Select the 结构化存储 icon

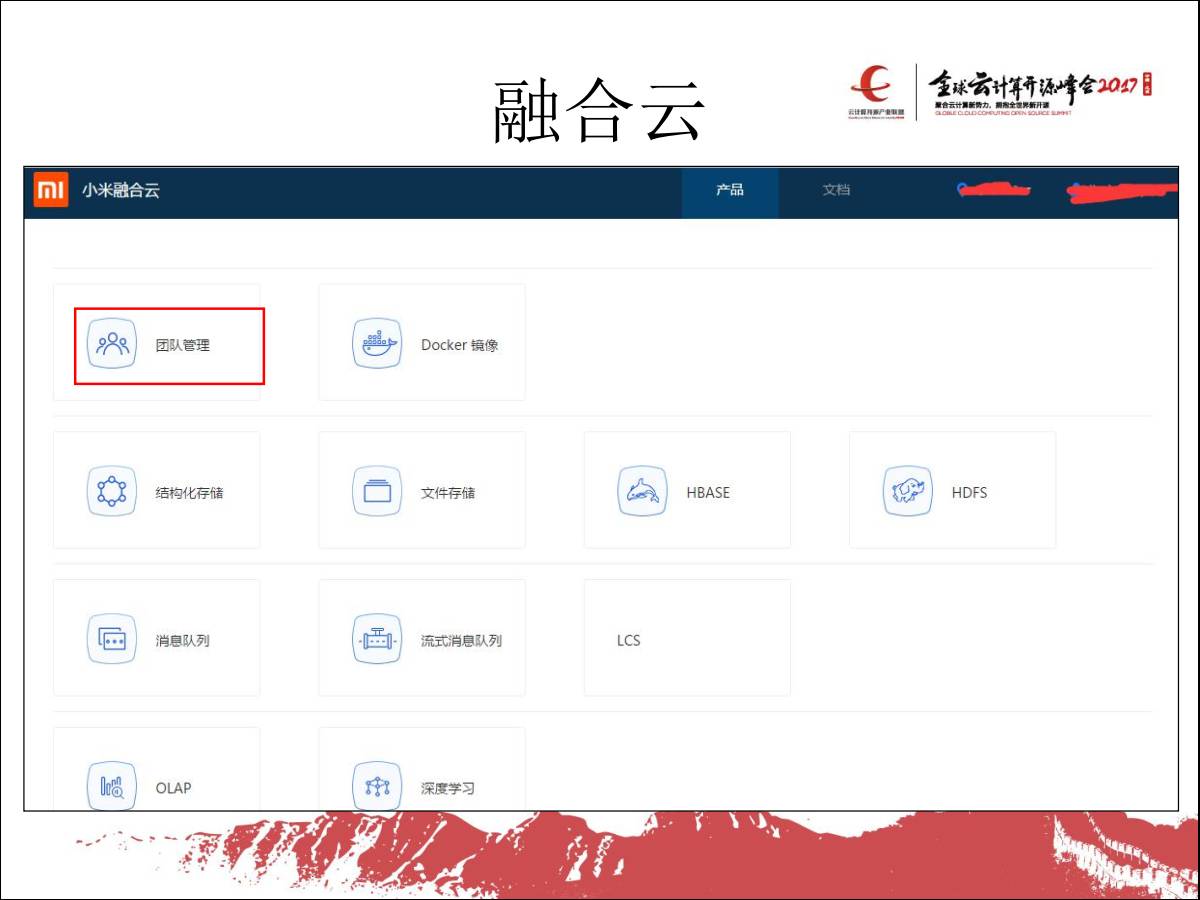point(112,492)
